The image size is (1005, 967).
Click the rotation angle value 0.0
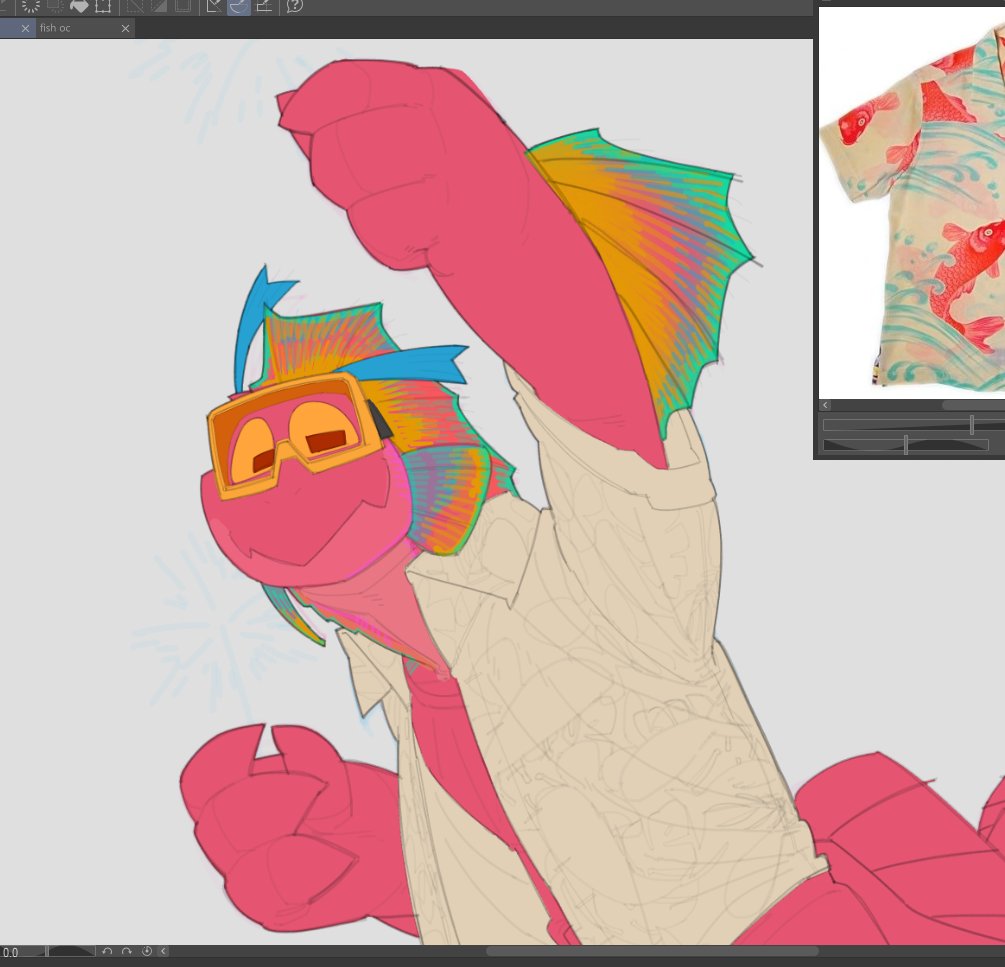click(10, 952)
